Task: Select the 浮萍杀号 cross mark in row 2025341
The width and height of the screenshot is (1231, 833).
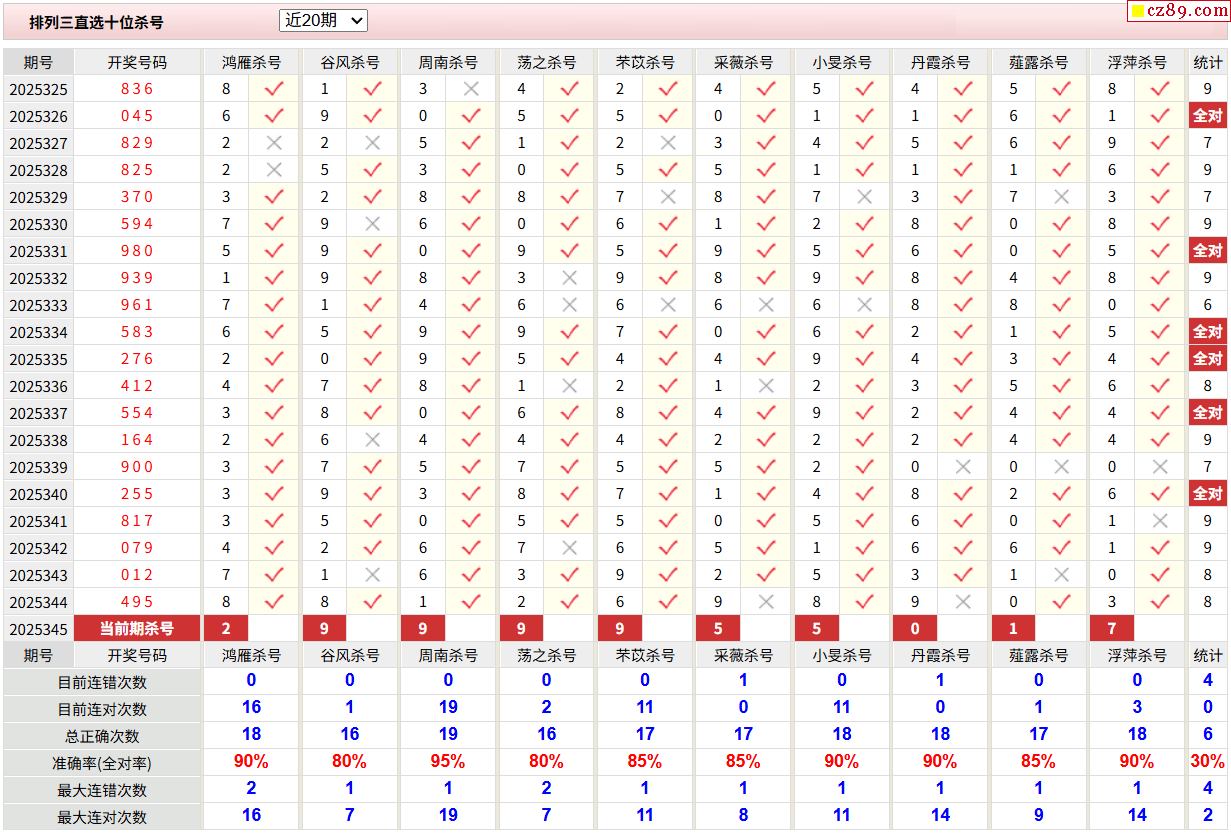Action: 1160,521
